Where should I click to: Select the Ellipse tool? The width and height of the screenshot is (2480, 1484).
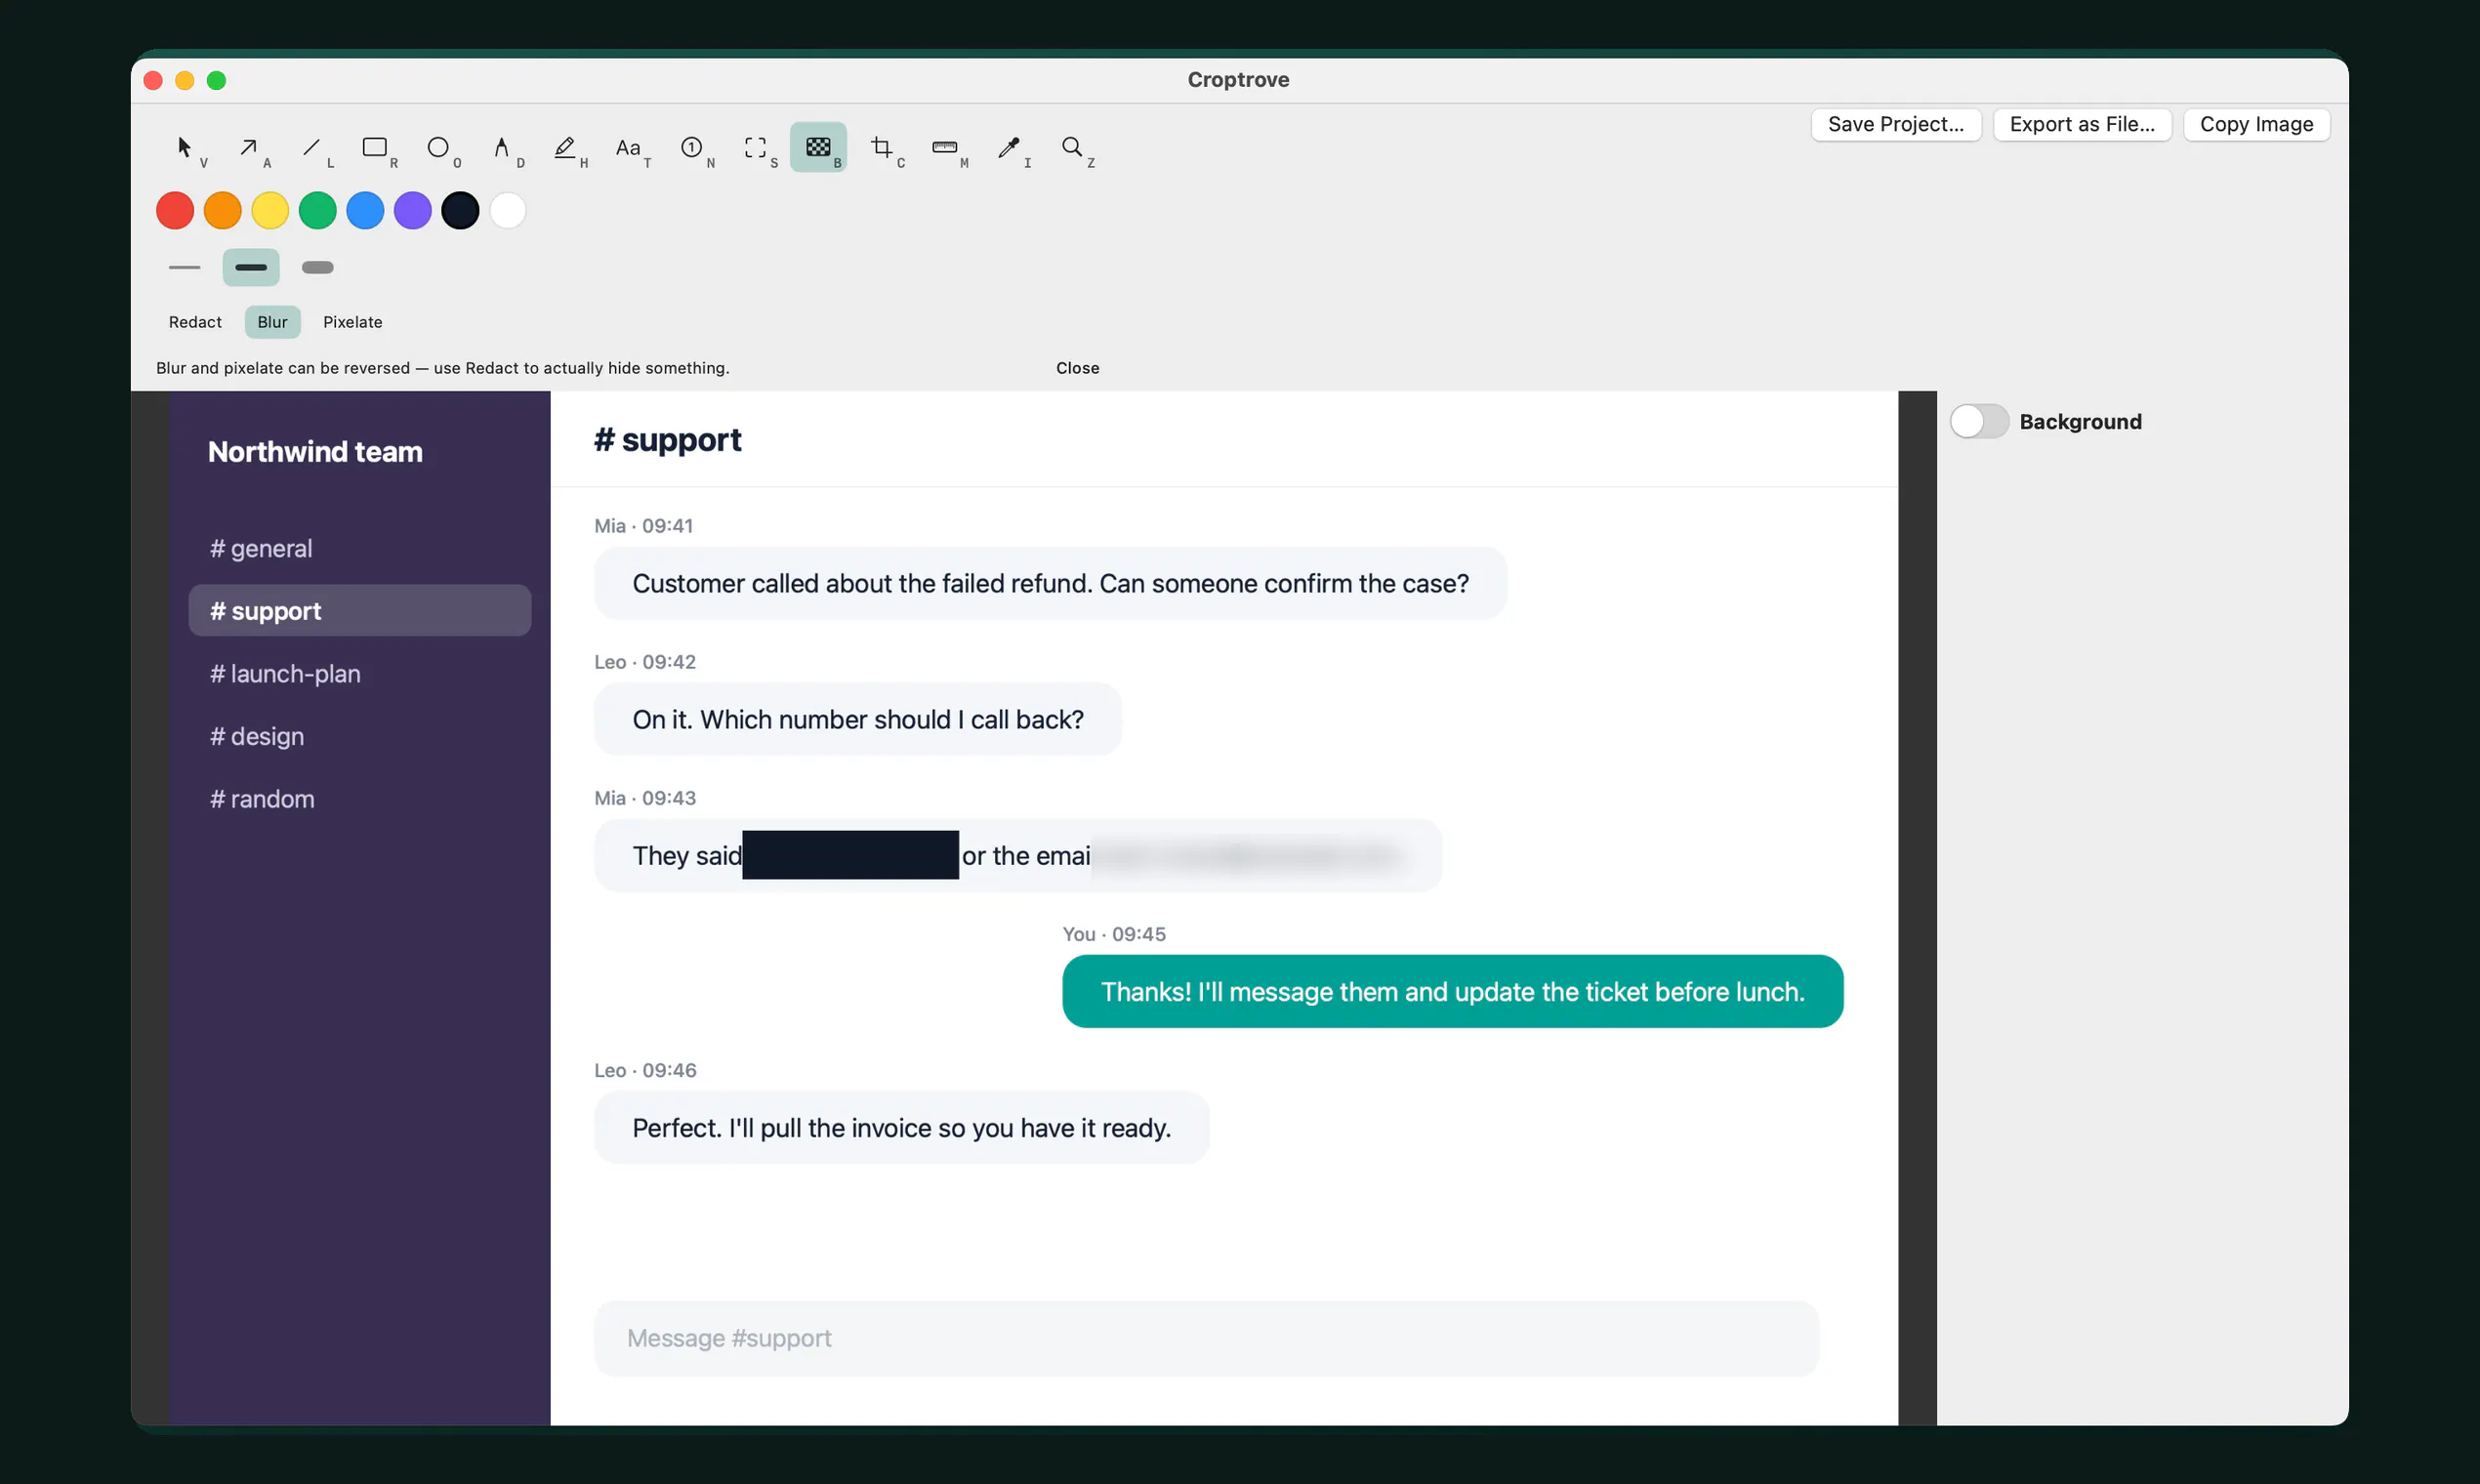click(x=438, y=148)
